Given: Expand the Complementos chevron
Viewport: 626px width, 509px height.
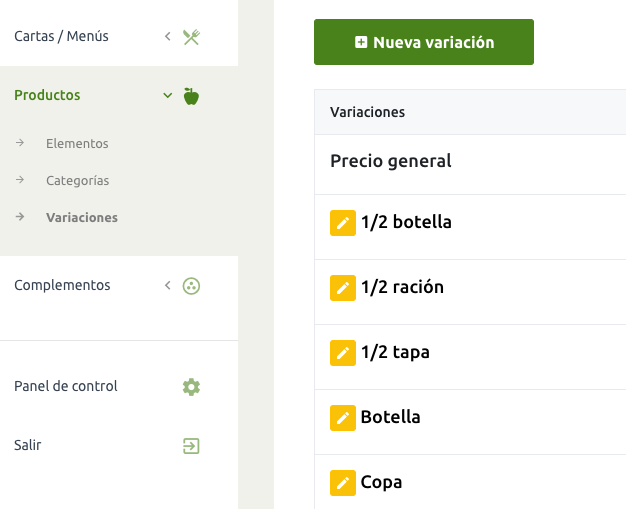Looking at the screenshot, I should [168, 285].
